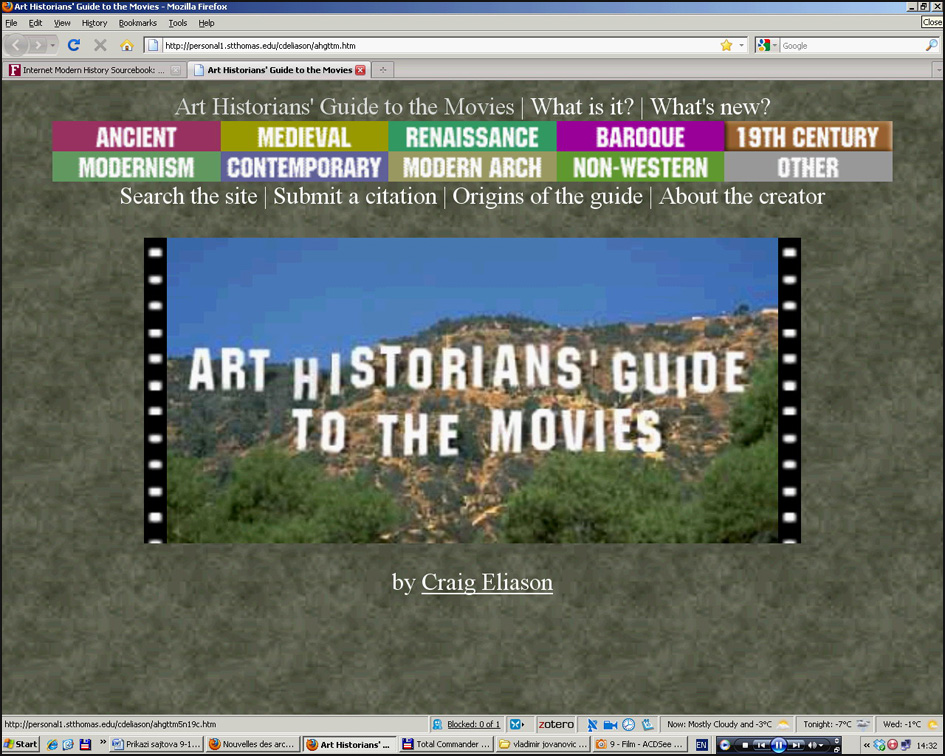Expand the address bar history dropdown arrow

[741, 45]
